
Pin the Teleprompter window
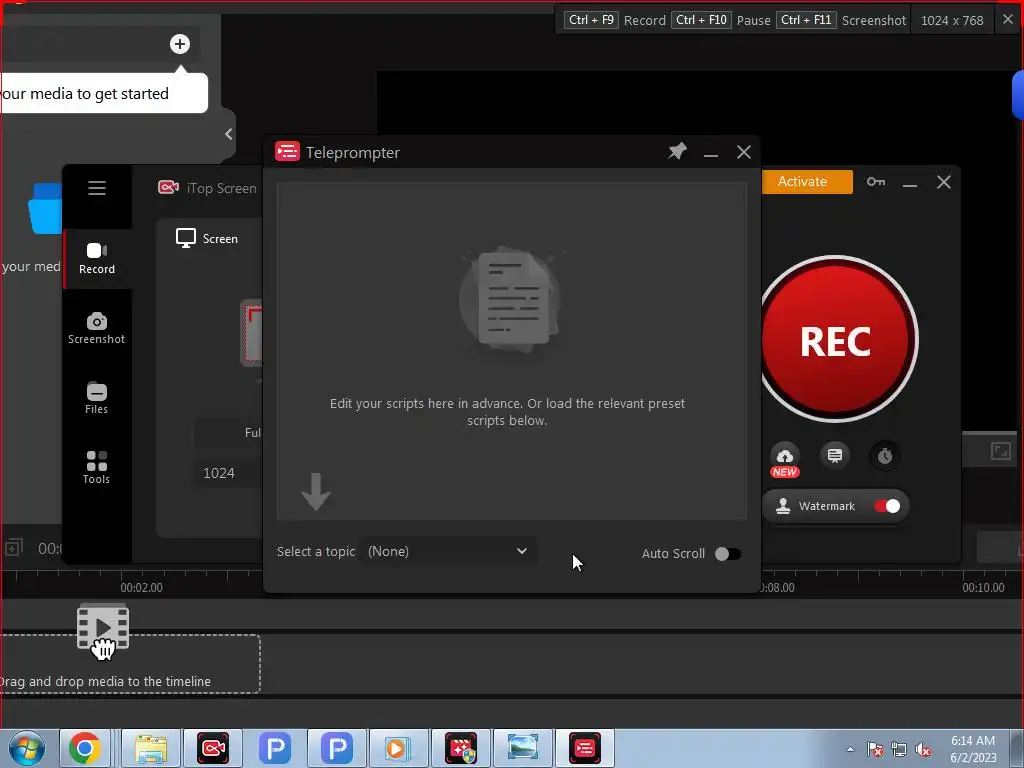point(677,152)
